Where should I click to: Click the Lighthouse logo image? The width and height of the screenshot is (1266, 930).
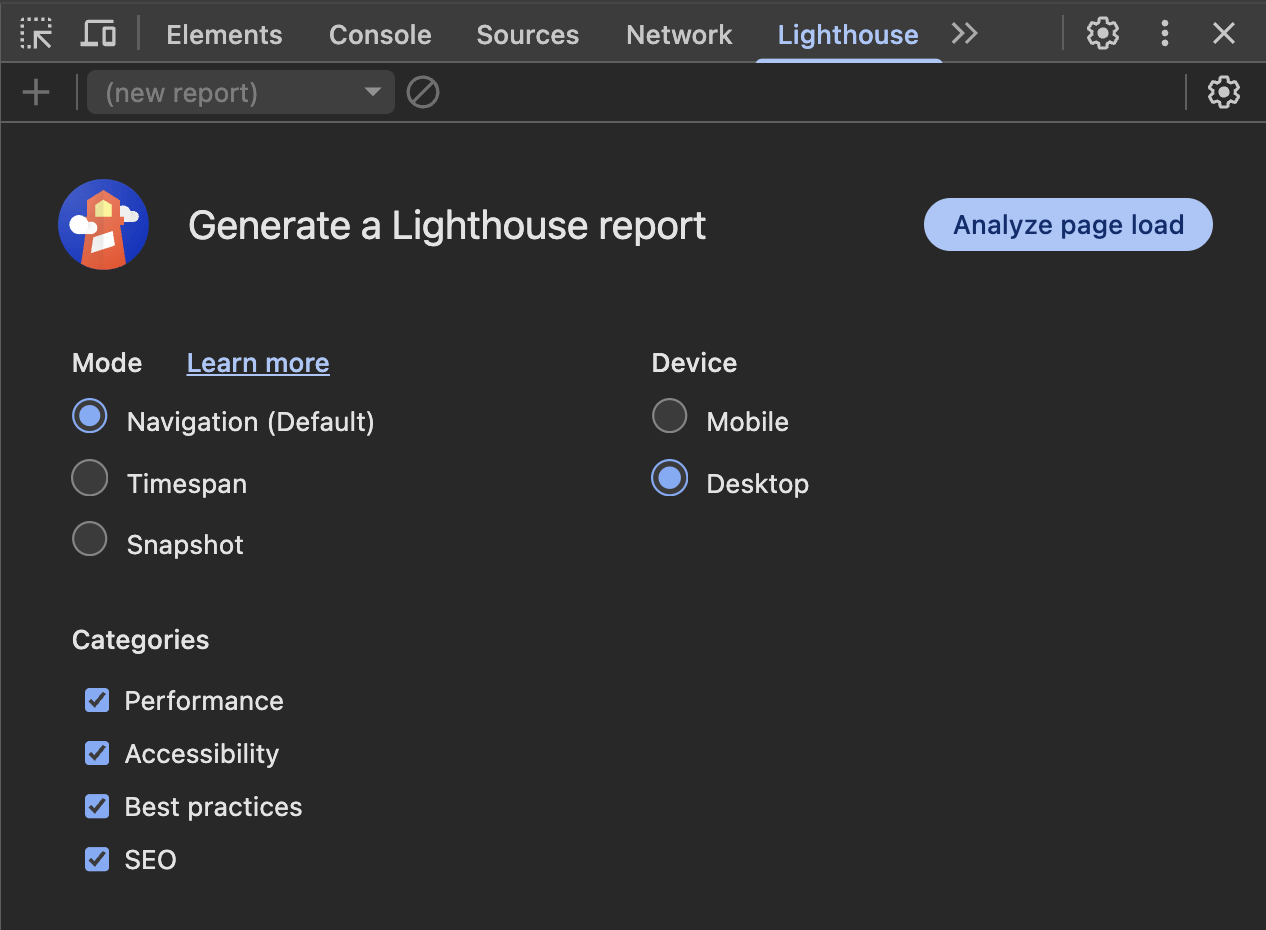click(104, 225)
